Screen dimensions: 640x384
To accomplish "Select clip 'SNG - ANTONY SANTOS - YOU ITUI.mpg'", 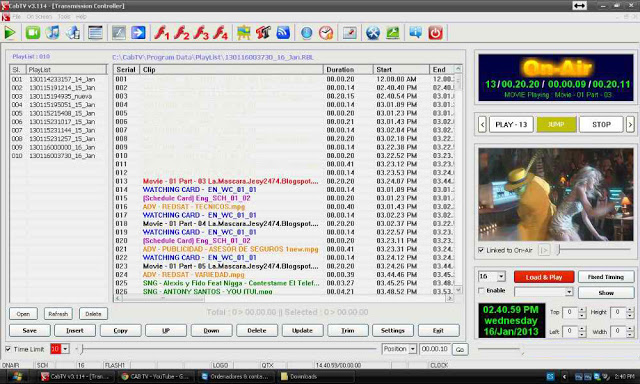I will click(208, 291).
